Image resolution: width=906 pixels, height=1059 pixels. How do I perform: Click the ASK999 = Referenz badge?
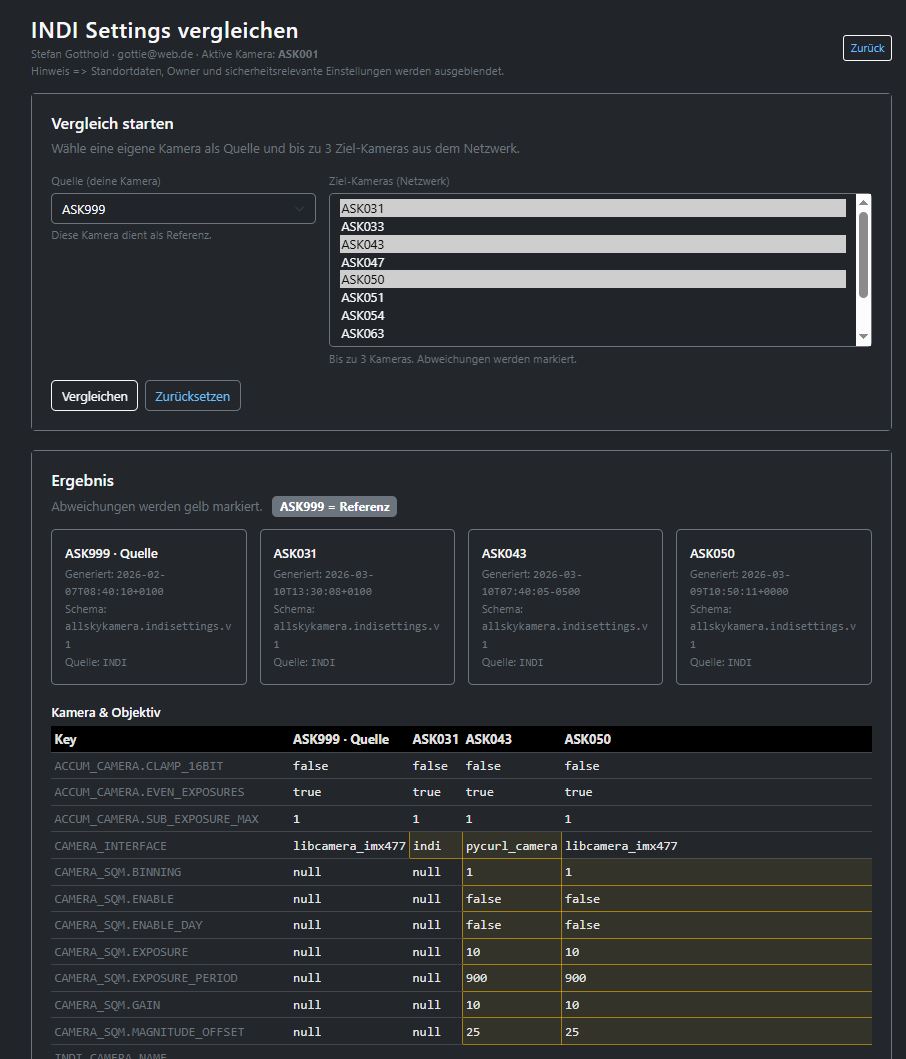(x=334, y=506)
